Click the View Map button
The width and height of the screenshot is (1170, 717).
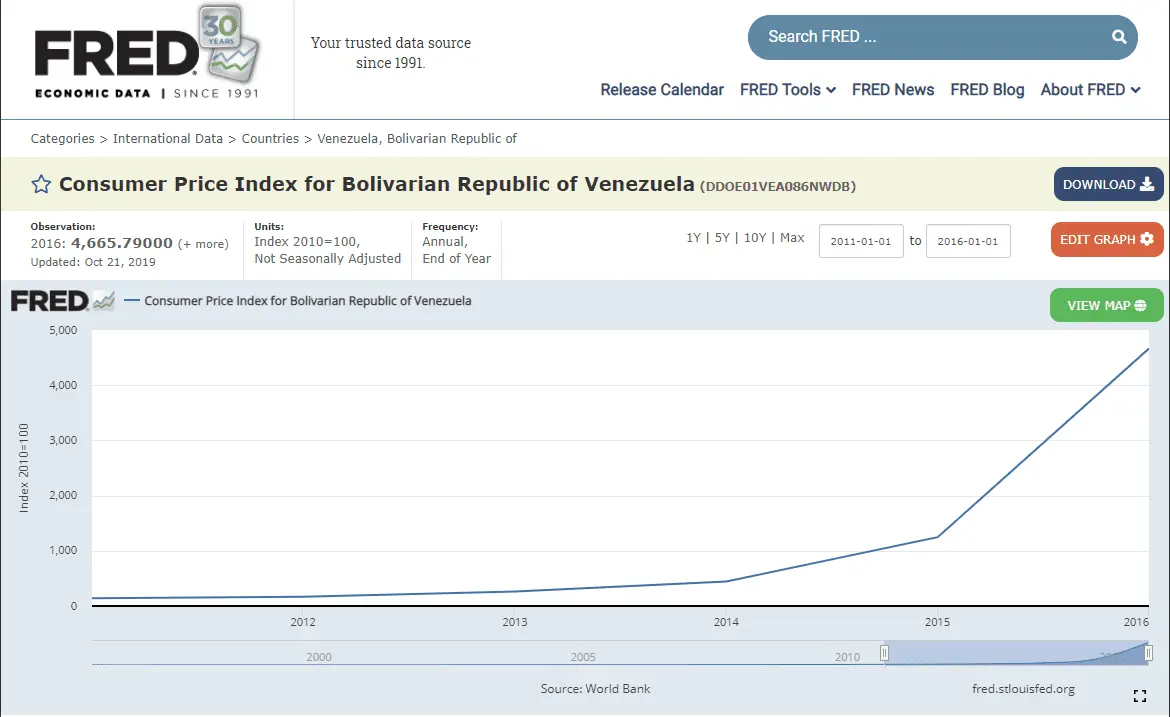(1106, 305)
